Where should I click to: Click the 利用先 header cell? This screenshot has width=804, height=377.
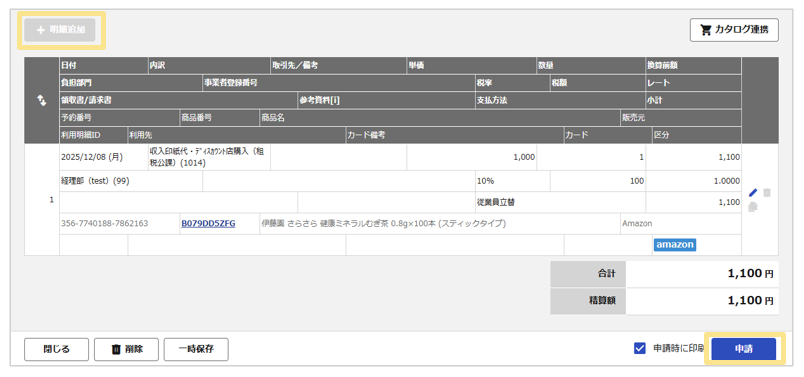tap(236, 135)
